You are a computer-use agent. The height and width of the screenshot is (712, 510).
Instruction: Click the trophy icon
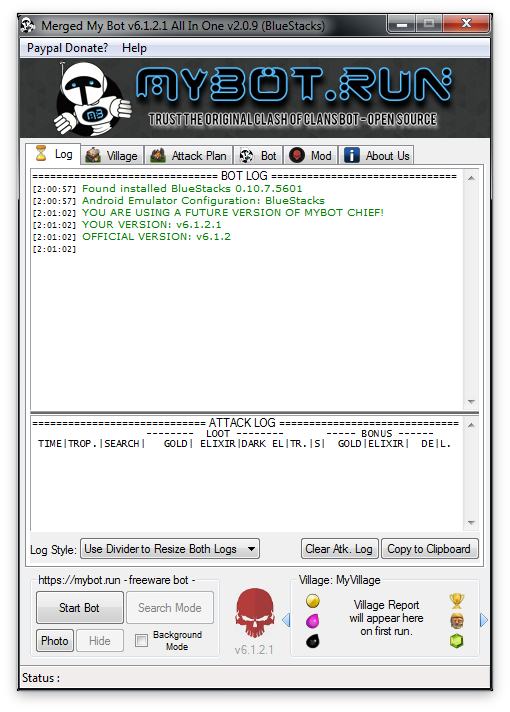tap(456, 601)
